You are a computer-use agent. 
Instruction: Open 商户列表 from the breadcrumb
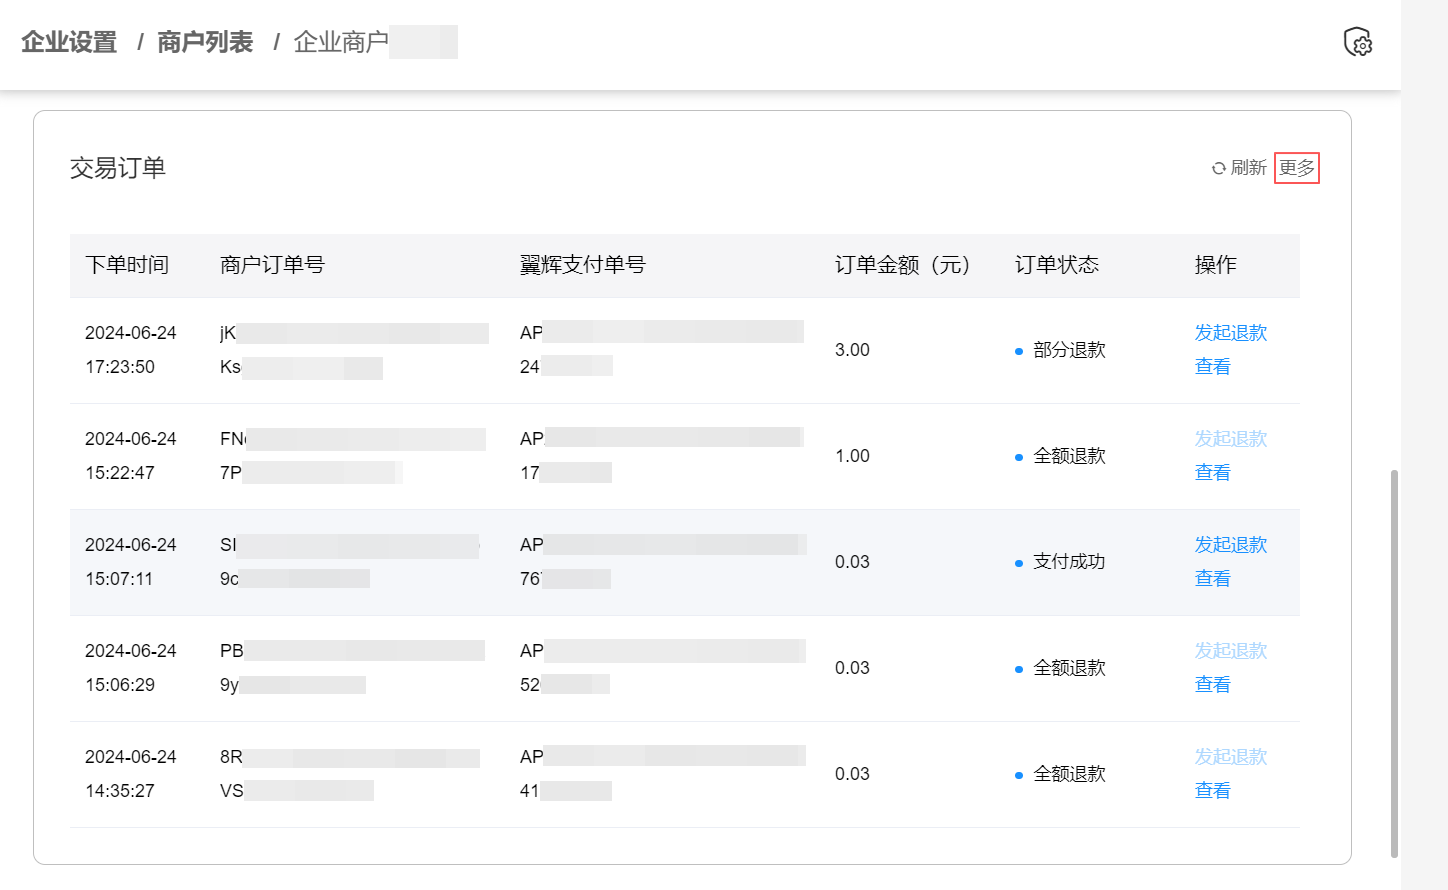point(204,42)
